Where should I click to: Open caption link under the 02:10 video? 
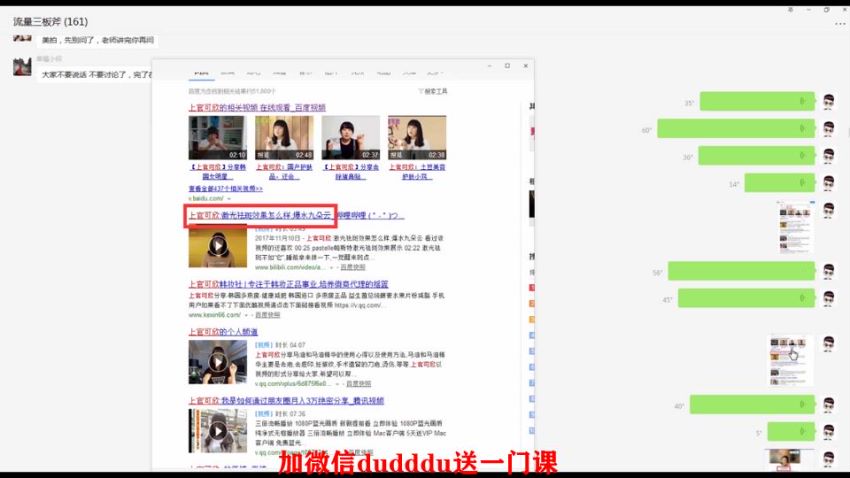(x=217, y=172)
